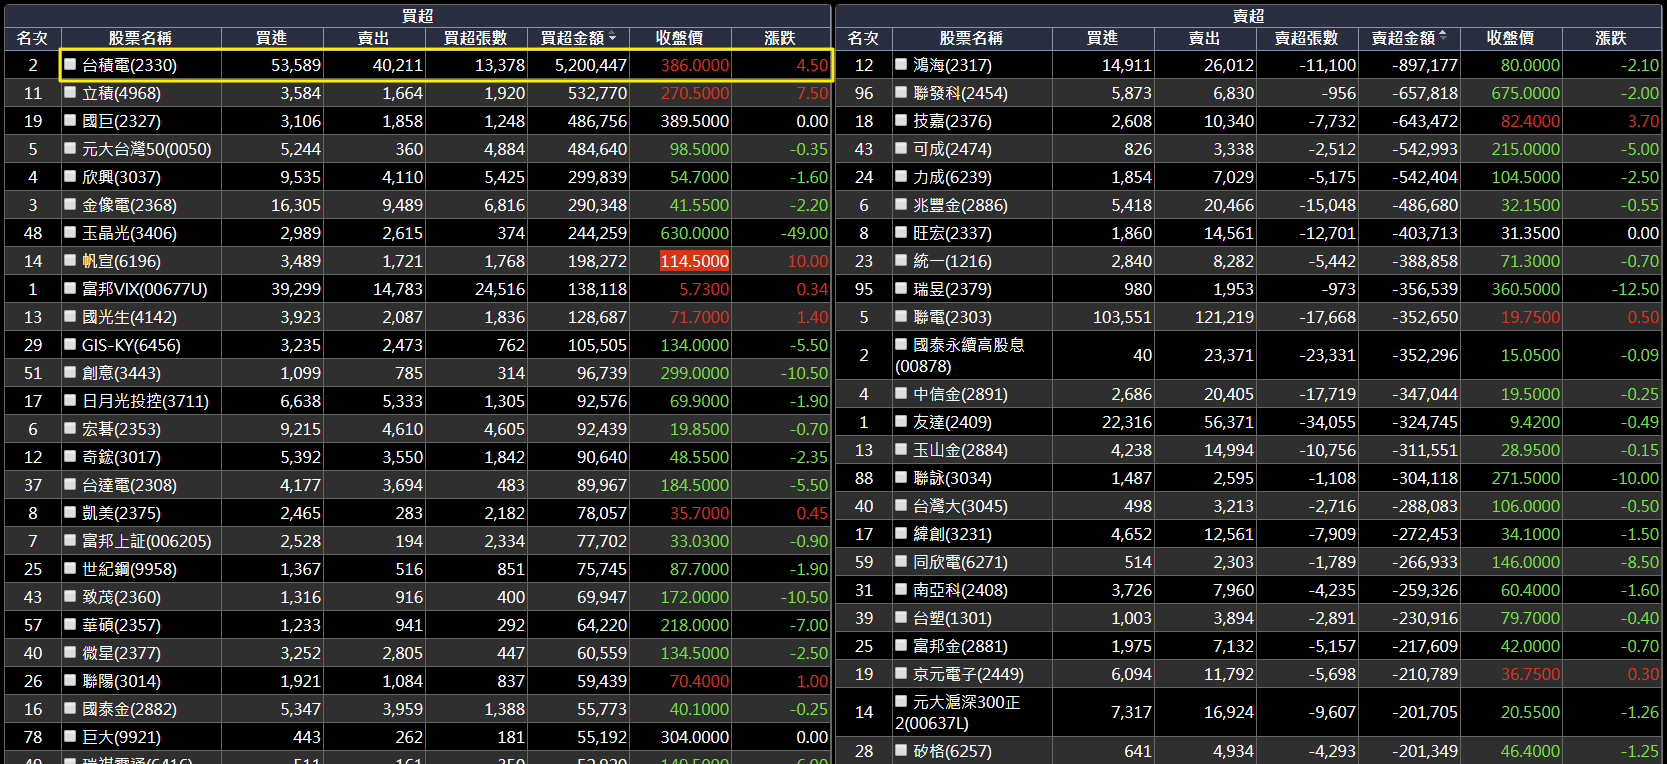The width and height of the screenshot is (1667, 764).
Task: Click stock name 台達電(2308)
Action: (129, 485)
